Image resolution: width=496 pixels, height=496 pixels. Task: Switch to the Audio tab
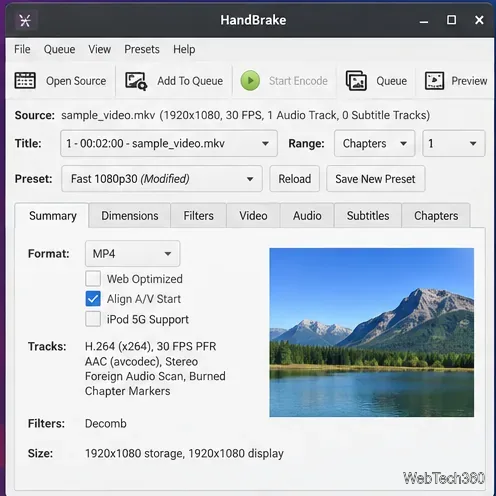click(307, 216)
